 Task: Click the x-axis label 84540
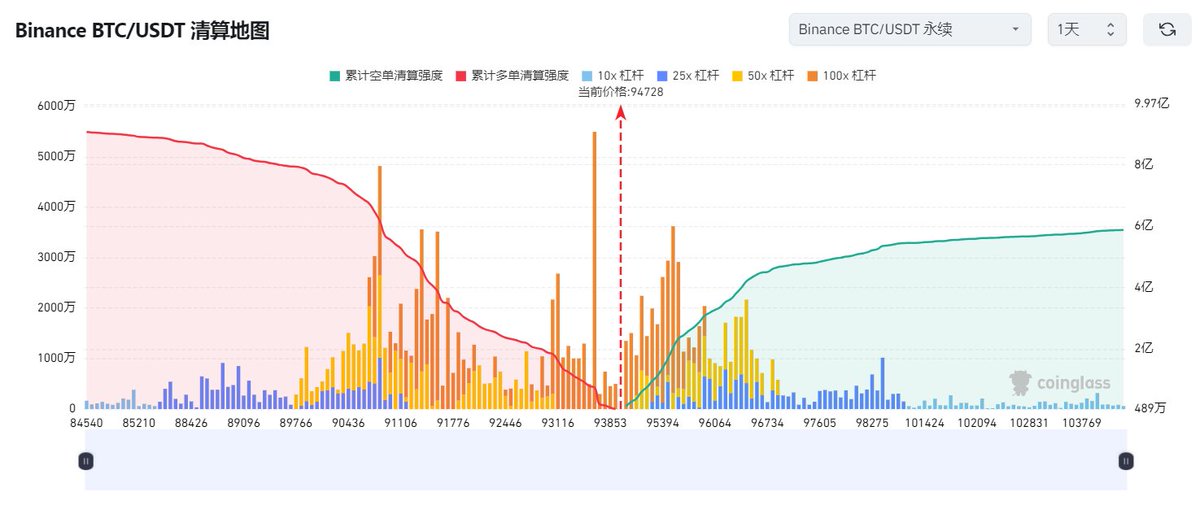click(86, 423)
